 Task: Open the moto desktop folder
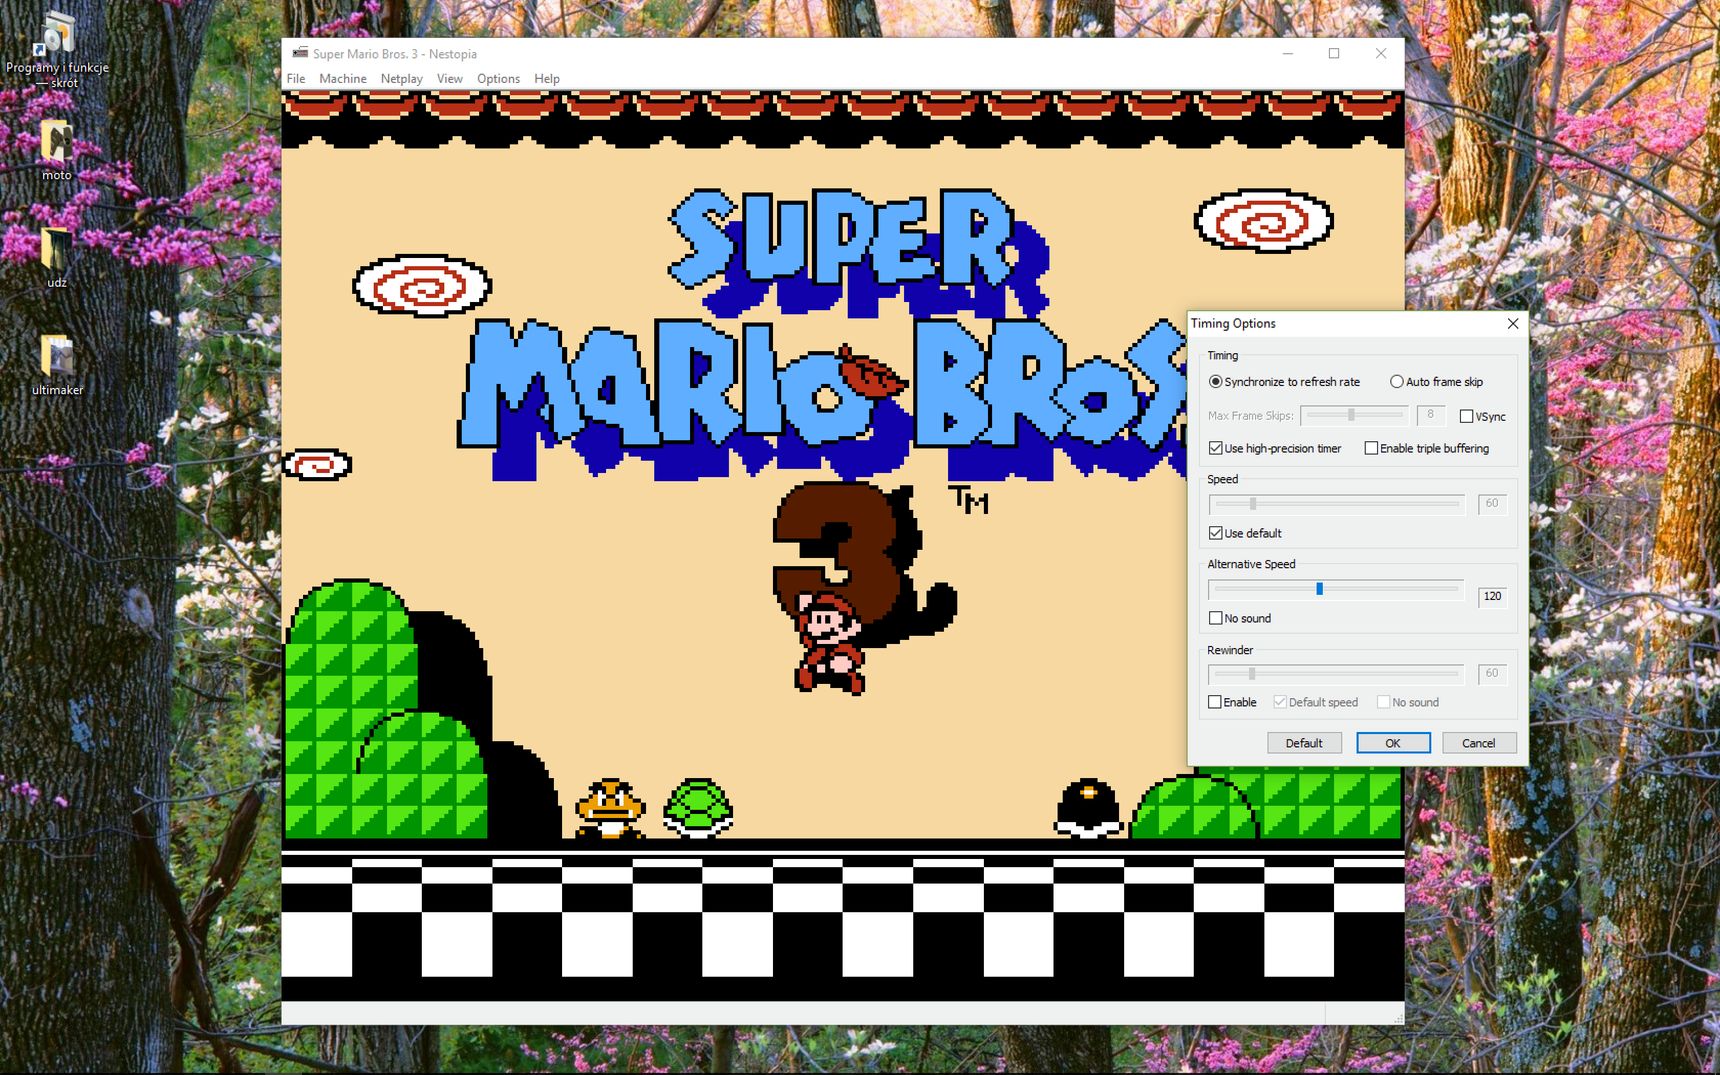tap(57, 150)
